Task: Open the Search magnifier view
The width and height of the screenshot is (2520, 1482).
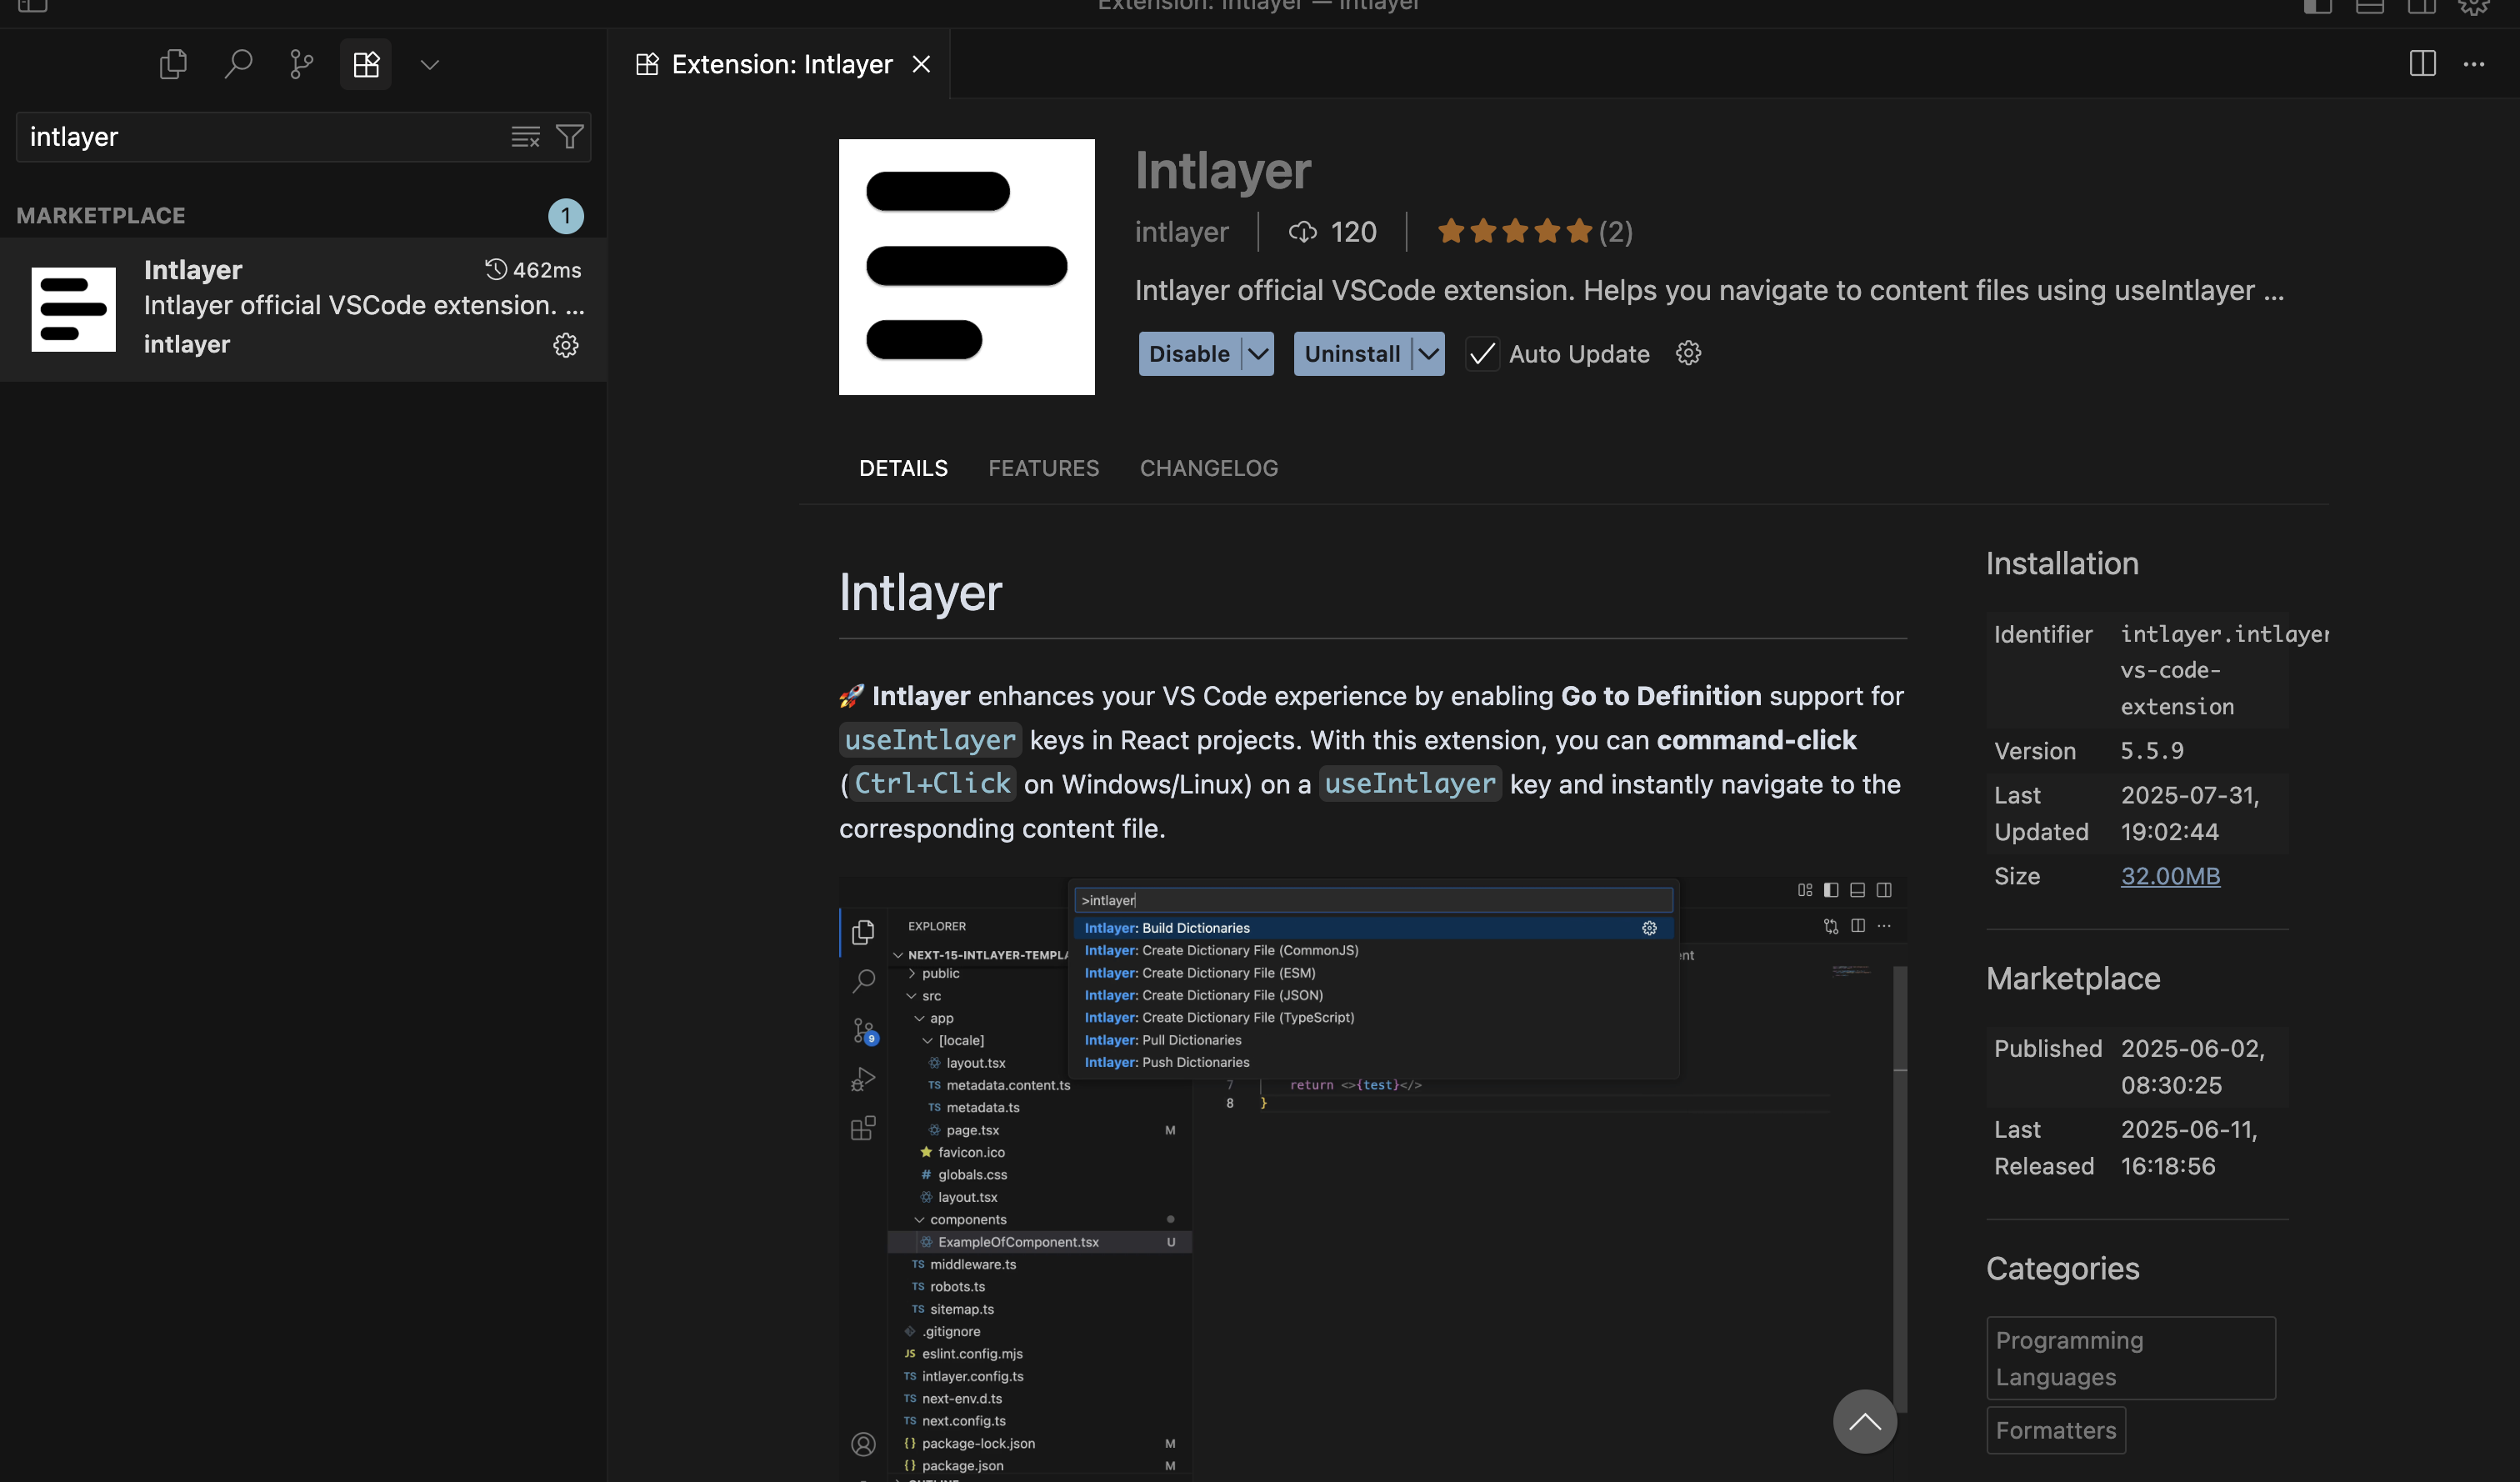Action: coord(238,65)
